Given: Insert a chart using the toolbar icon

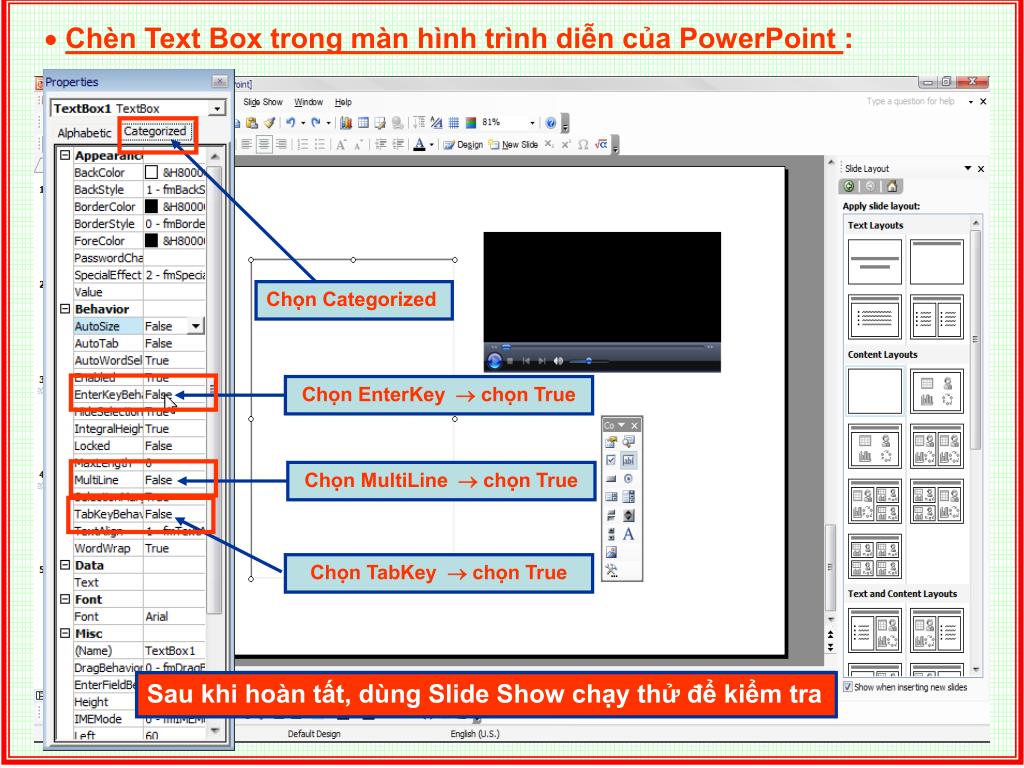Looking at the screenshot, I should point(346,123).
